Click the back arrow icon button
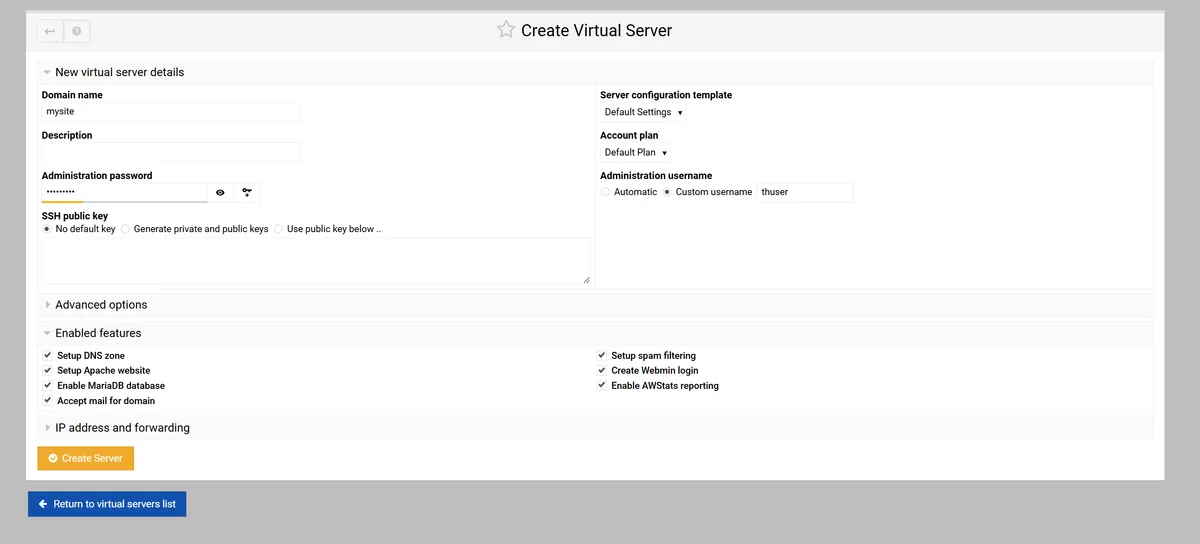This screenshot has height=544, width=1200. [50, 31]
